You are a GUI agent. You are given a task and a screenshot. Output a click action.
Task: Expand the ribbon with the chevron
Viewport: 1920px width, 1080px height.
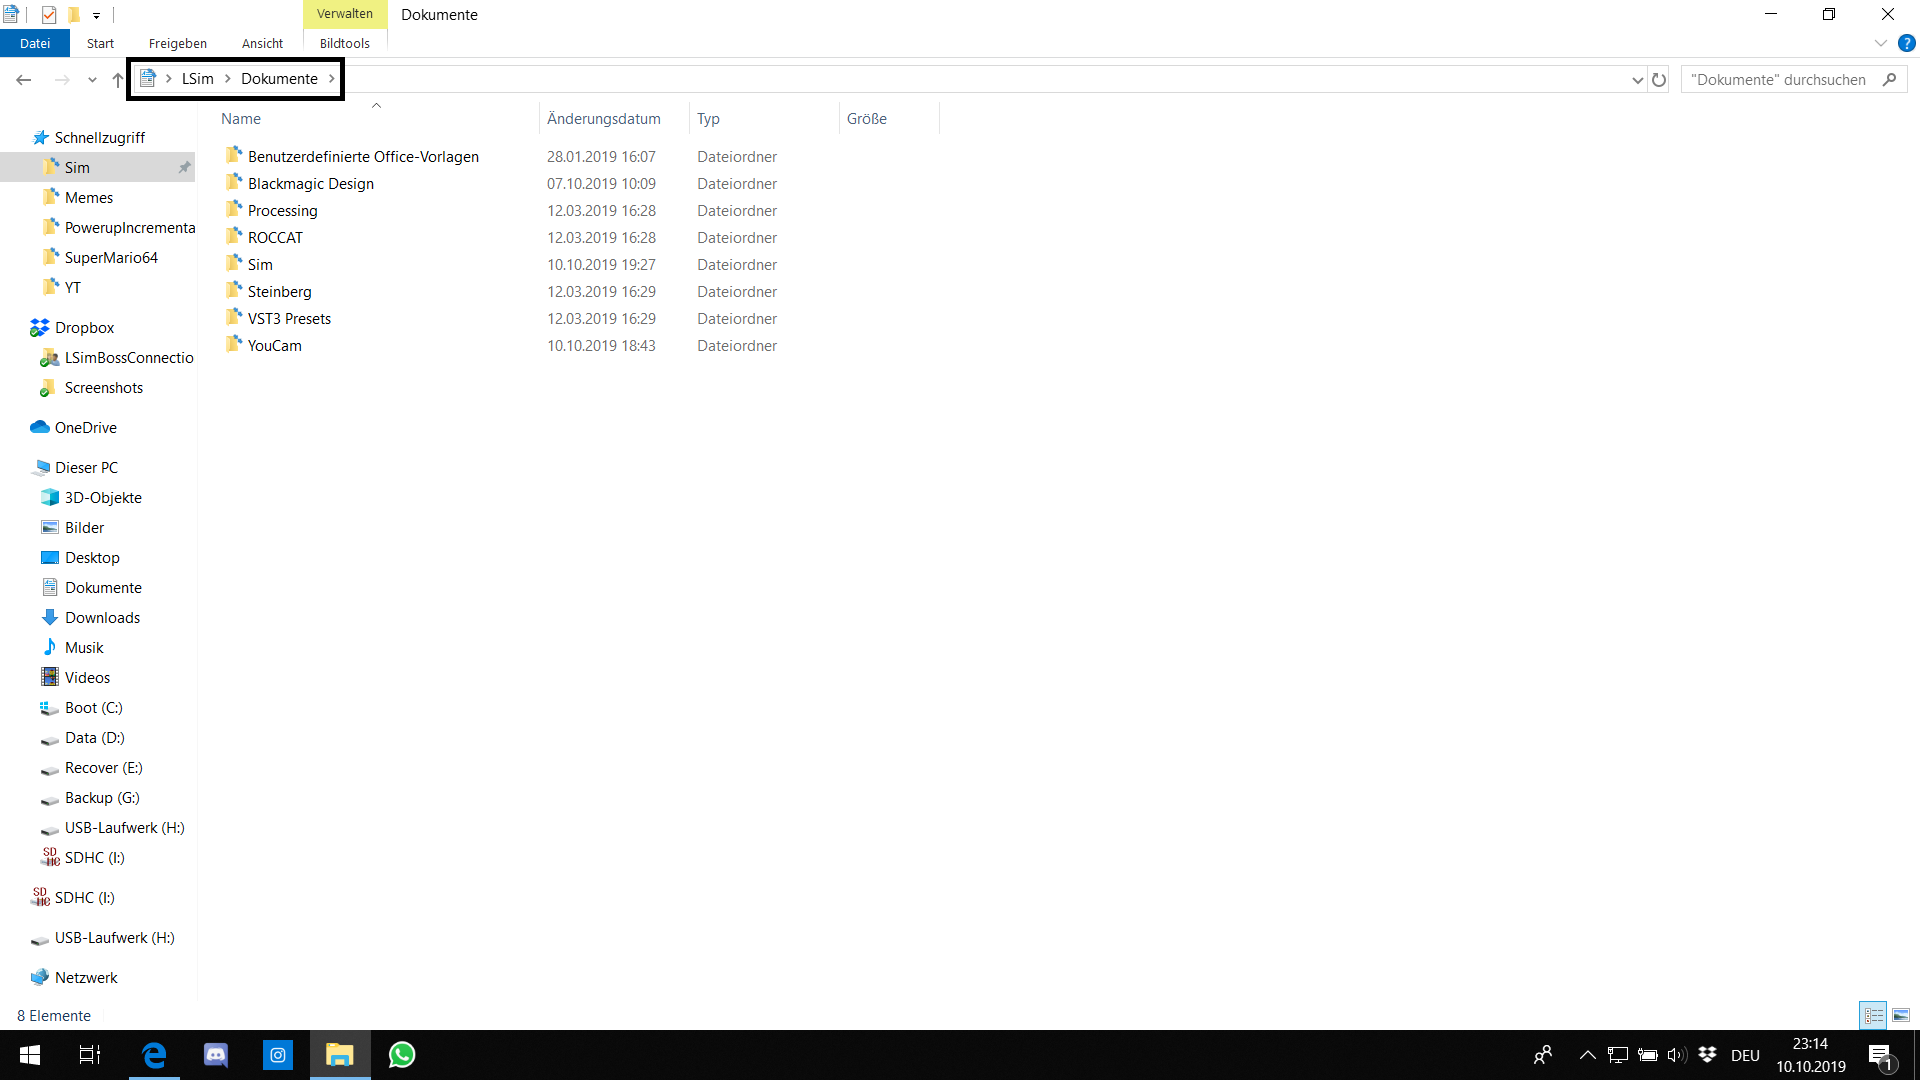(1880, 43)
